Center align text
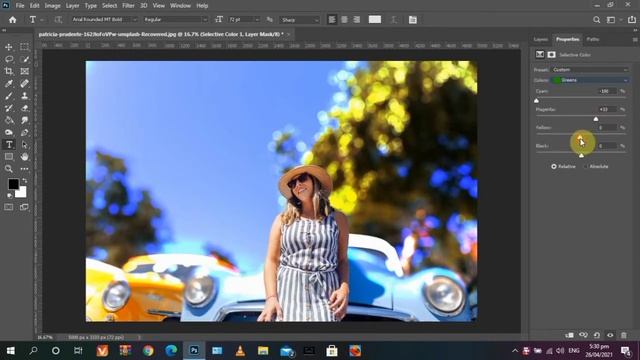640x360 pixels. tap(344, 20)
